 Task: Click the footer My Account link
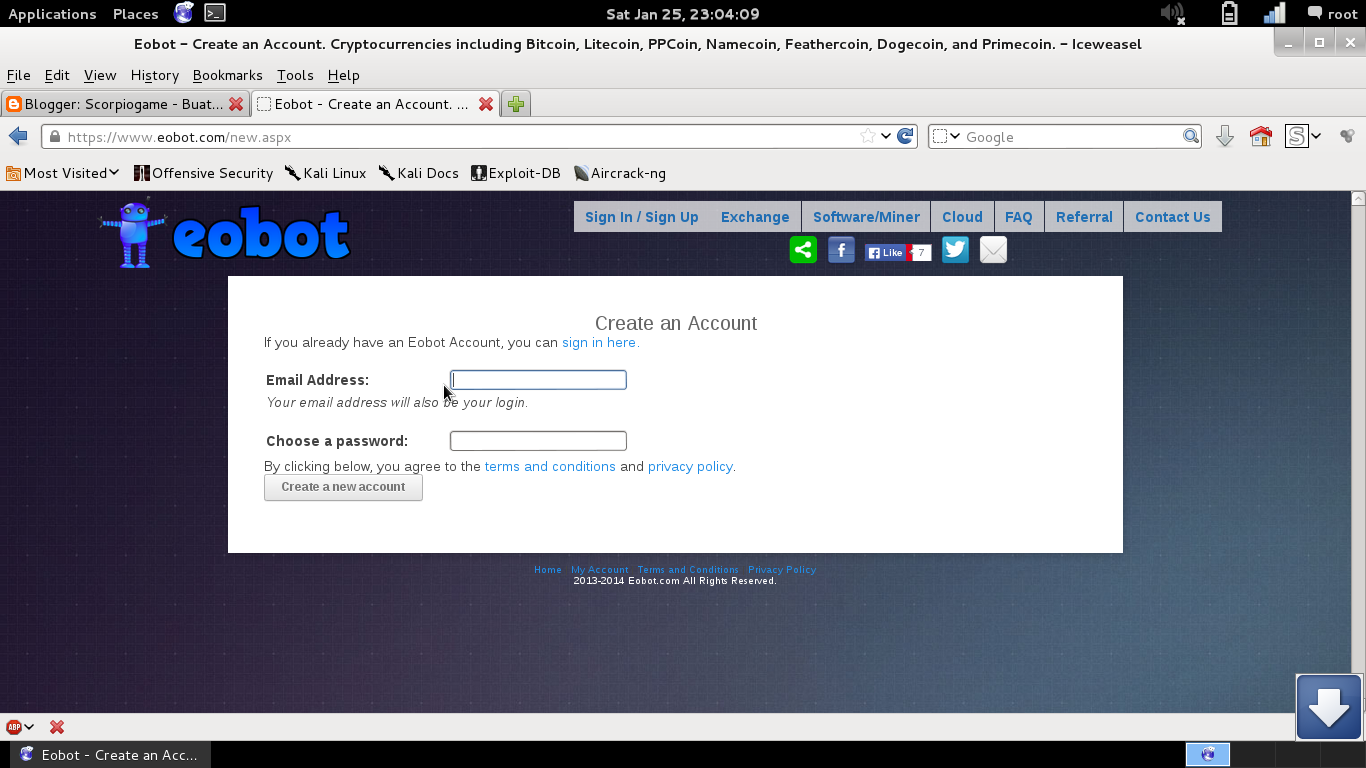tap(600, 570)
